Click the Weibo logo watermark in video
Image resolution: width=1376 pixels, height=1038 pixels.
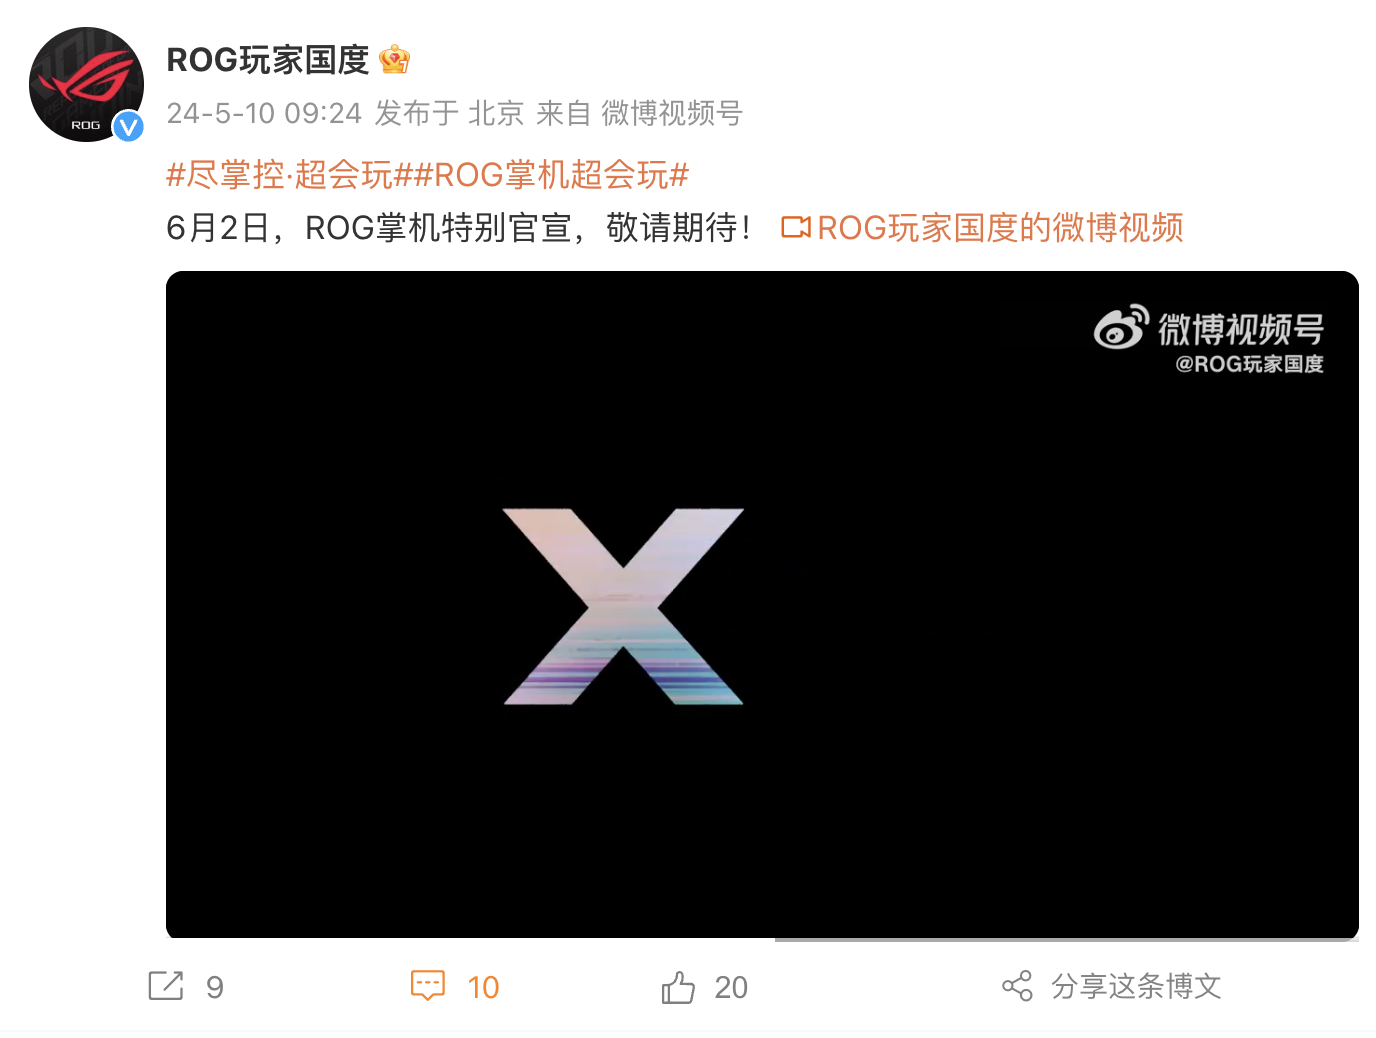coord(1120,327)
